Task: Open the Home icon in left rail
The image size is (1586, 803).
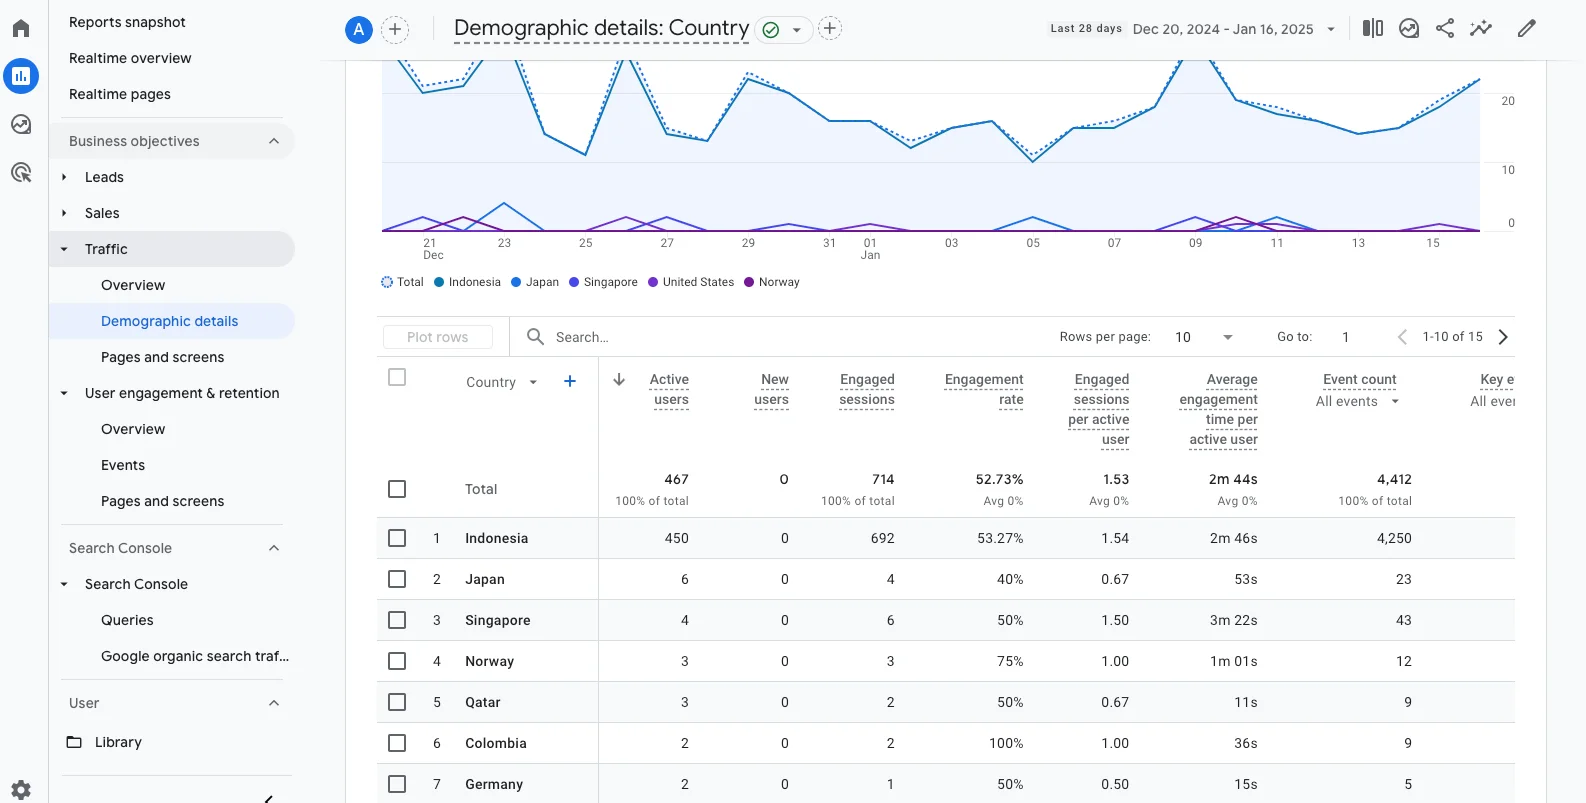Action: coord(21,27)
